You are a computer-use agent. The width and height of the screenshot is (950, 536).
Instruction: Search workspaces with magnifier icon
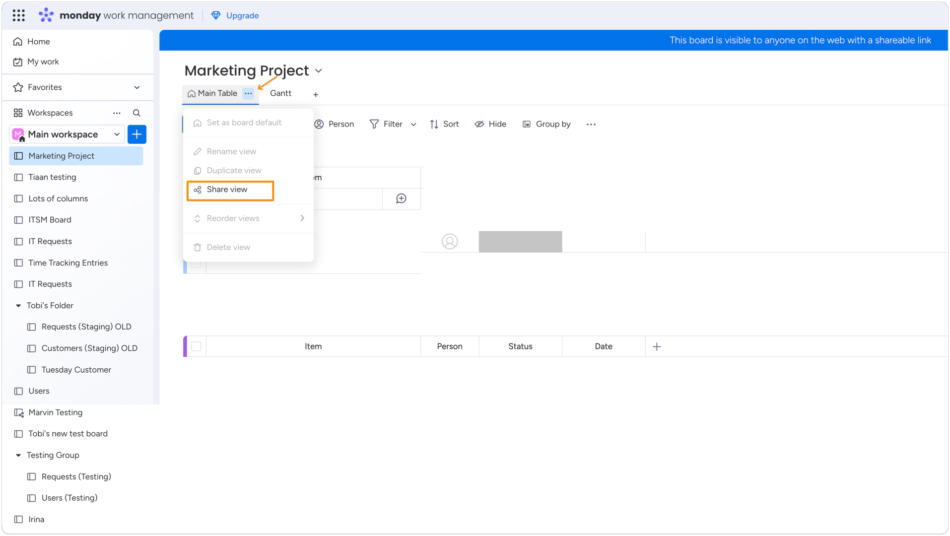point(137,113)
